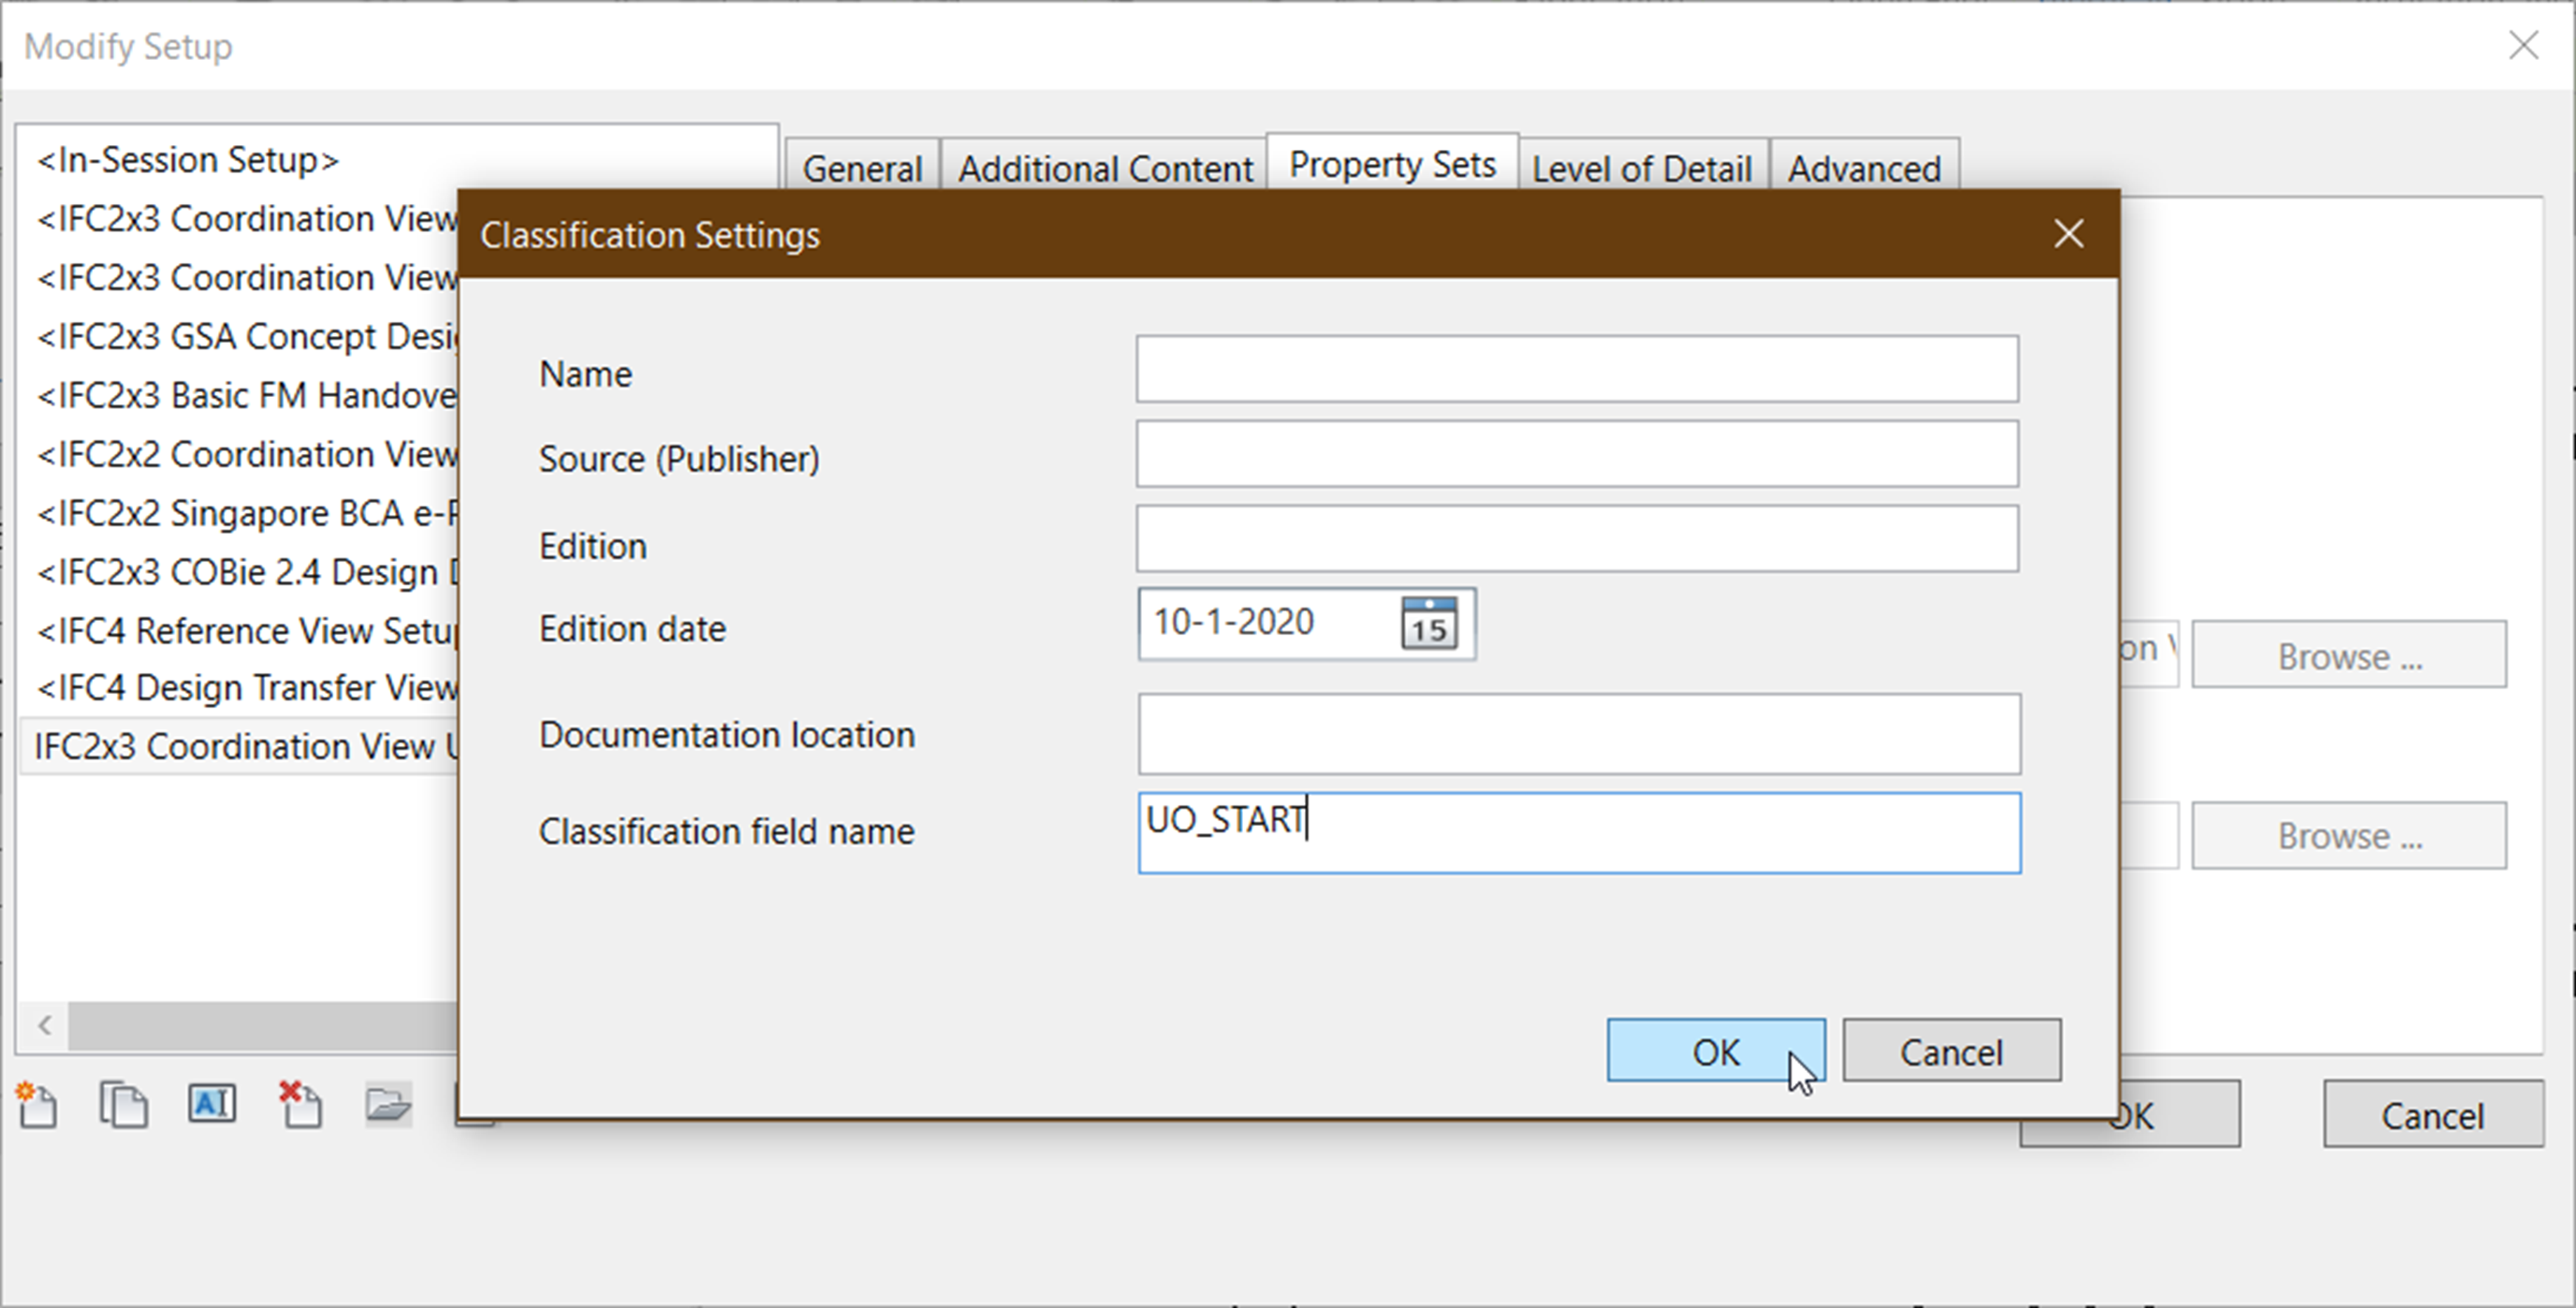Select the In-Session Setup entry
The width and height of the screenshot is (2576, 1308).
188,160
